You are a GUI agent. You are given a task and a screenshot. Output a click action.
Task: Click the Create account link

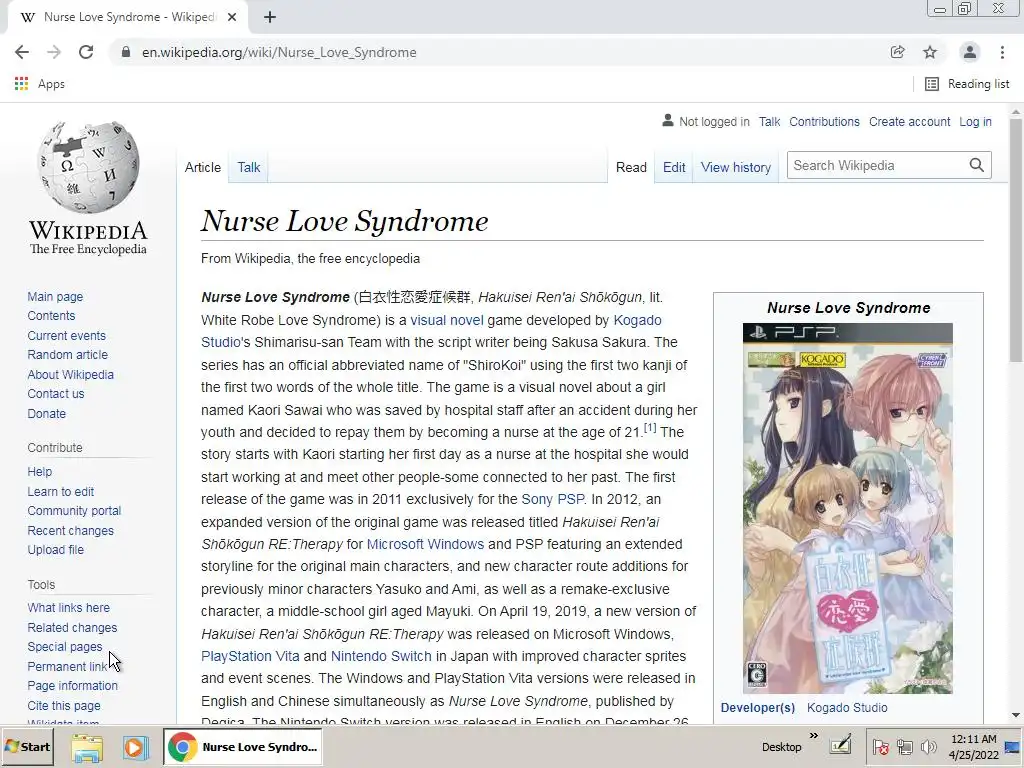pyautogui.click(x=909, y=121)
